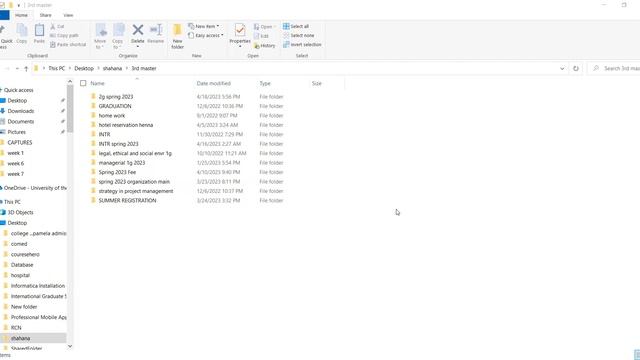This screenshot has height=360, width=640.
Task: Select the INTR spring 2023 folder
Action: pos(118,144)
